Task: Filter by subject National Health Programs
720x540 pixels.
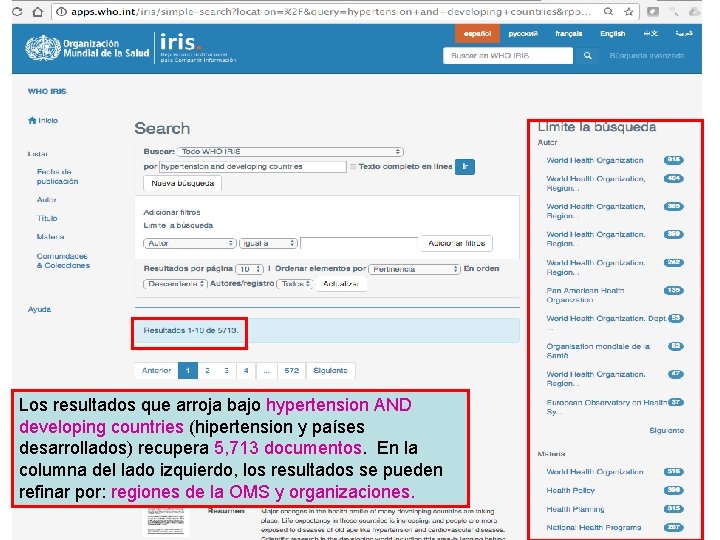Action: (593, 527)
